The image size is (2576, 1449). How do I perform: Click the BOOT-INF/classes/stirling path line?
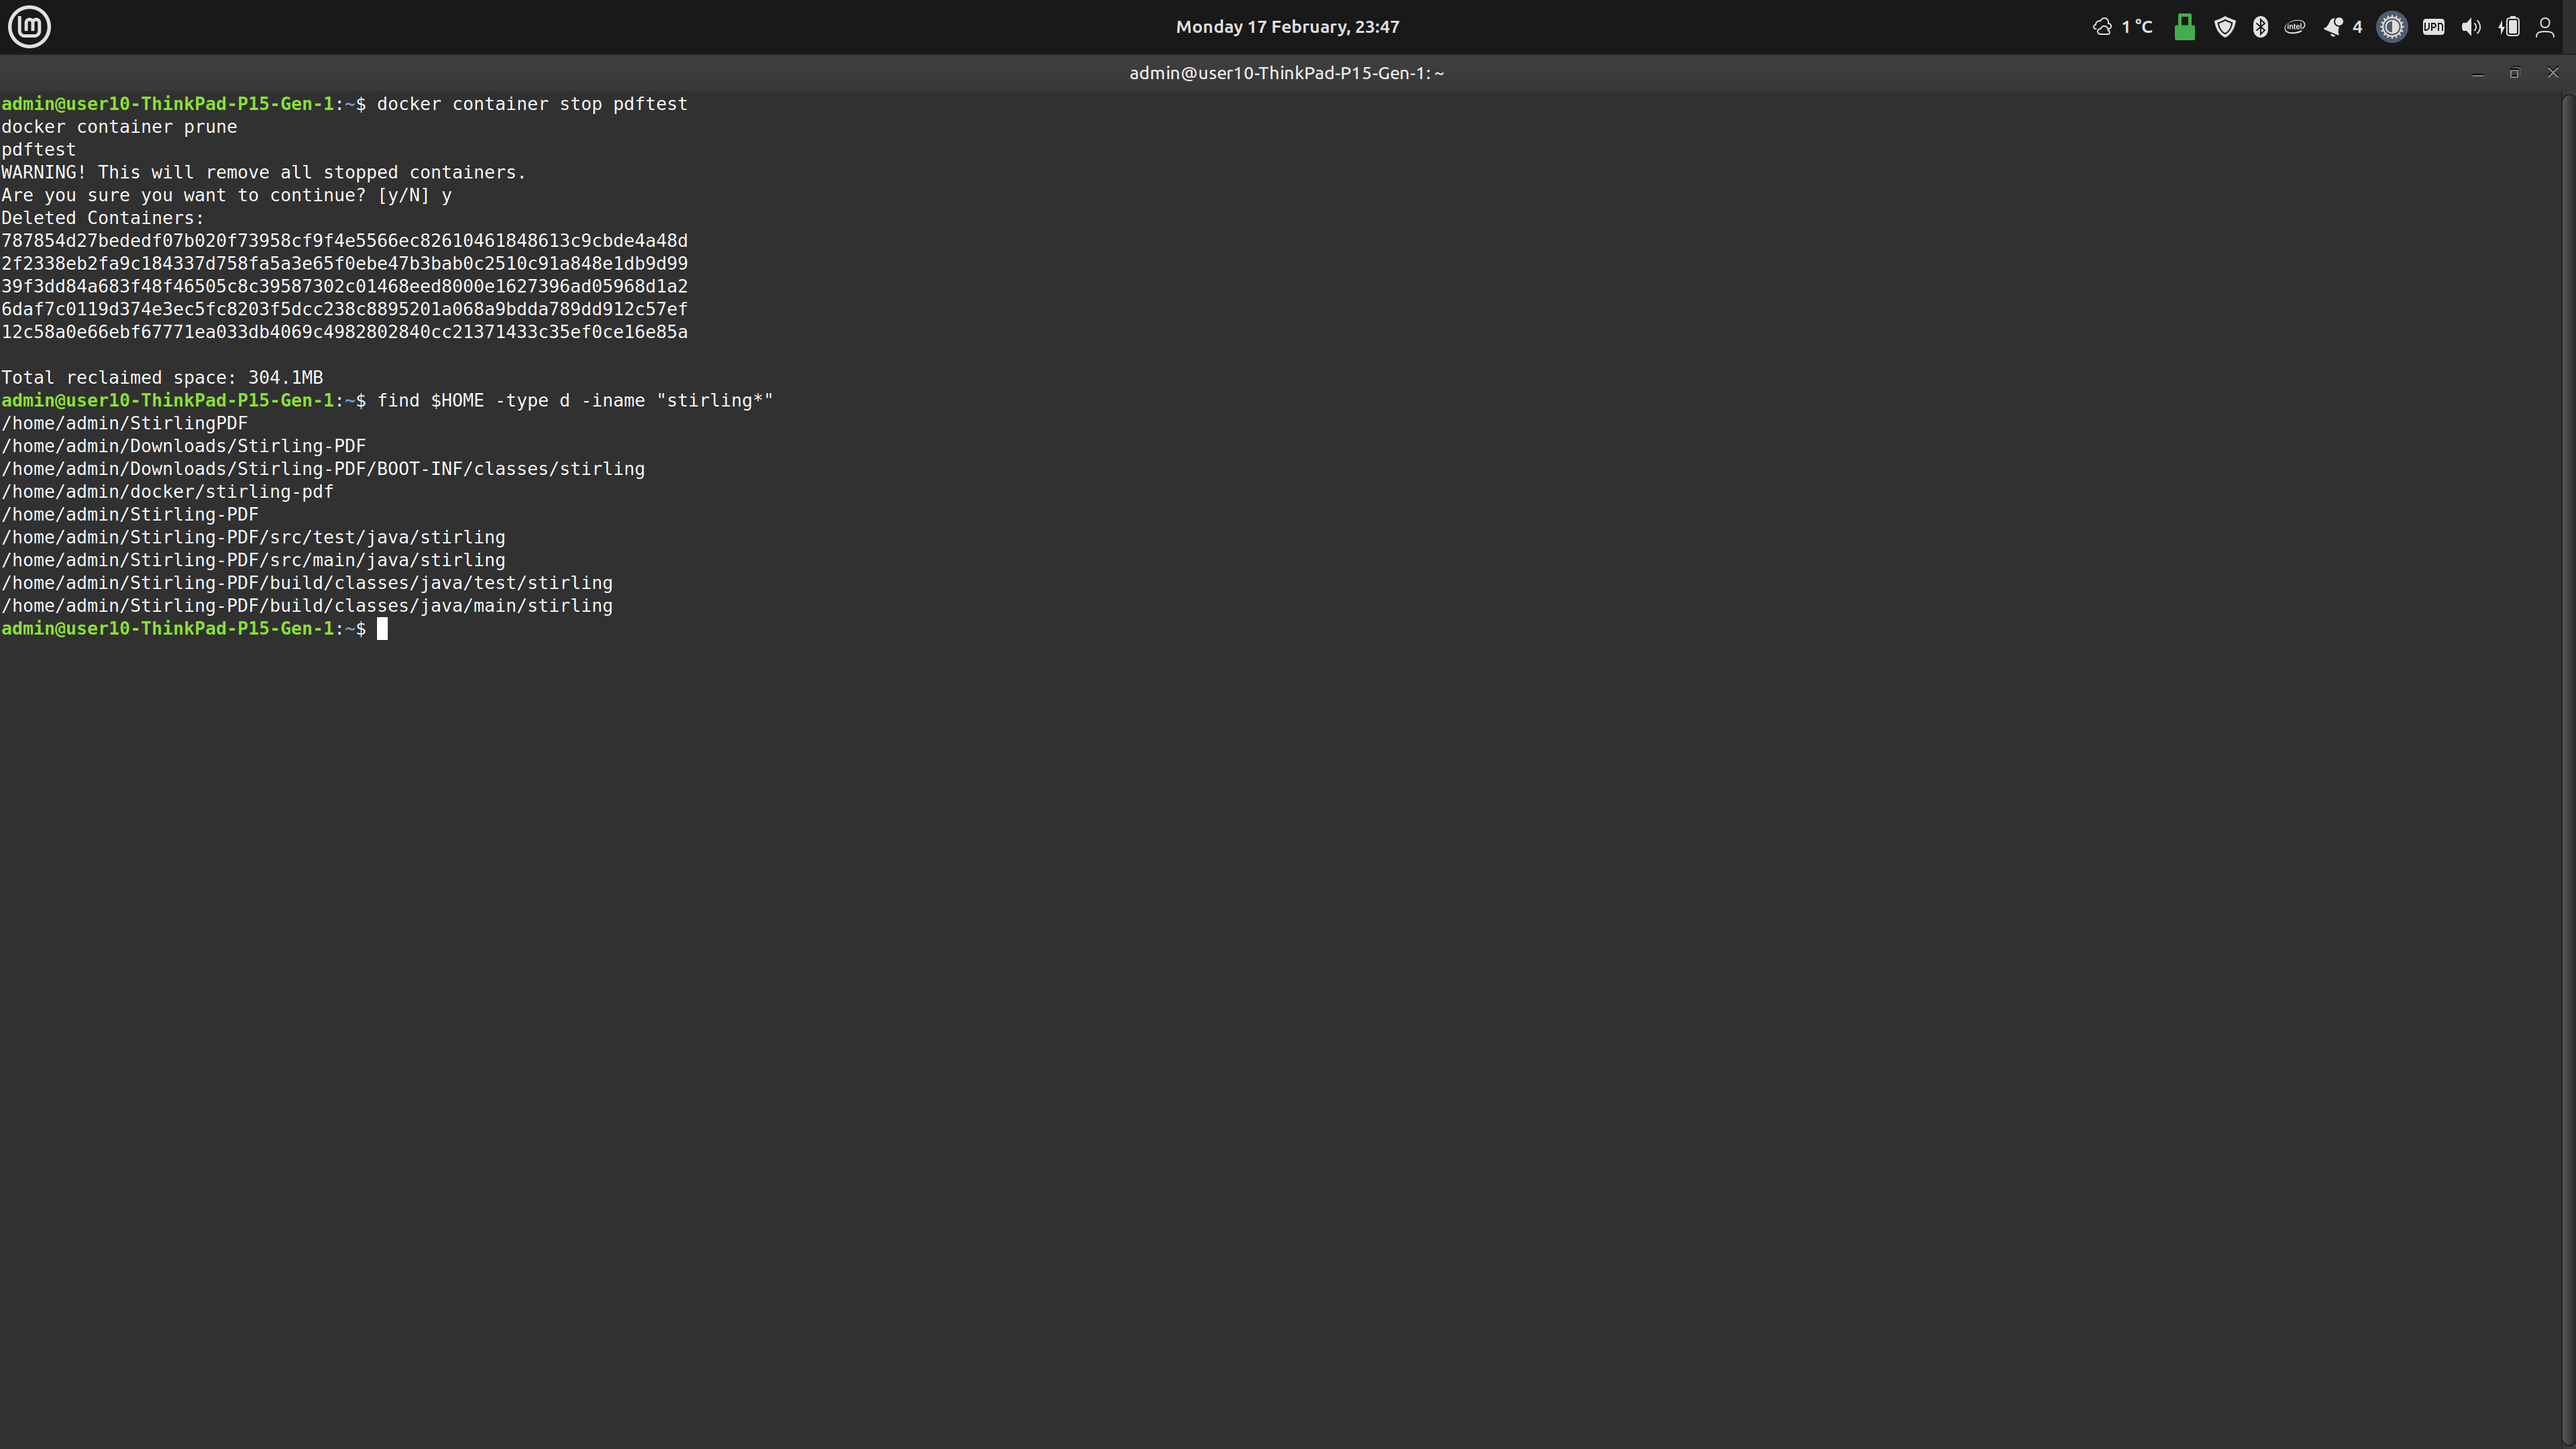click(323, 469)
